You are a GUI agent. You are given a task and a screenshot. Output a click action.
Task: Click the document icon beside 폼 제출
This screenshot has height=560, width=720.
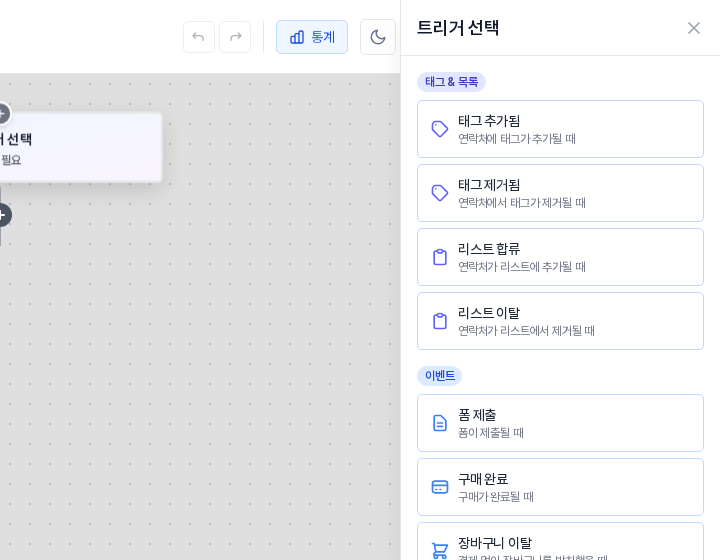[x=440, y=423]
